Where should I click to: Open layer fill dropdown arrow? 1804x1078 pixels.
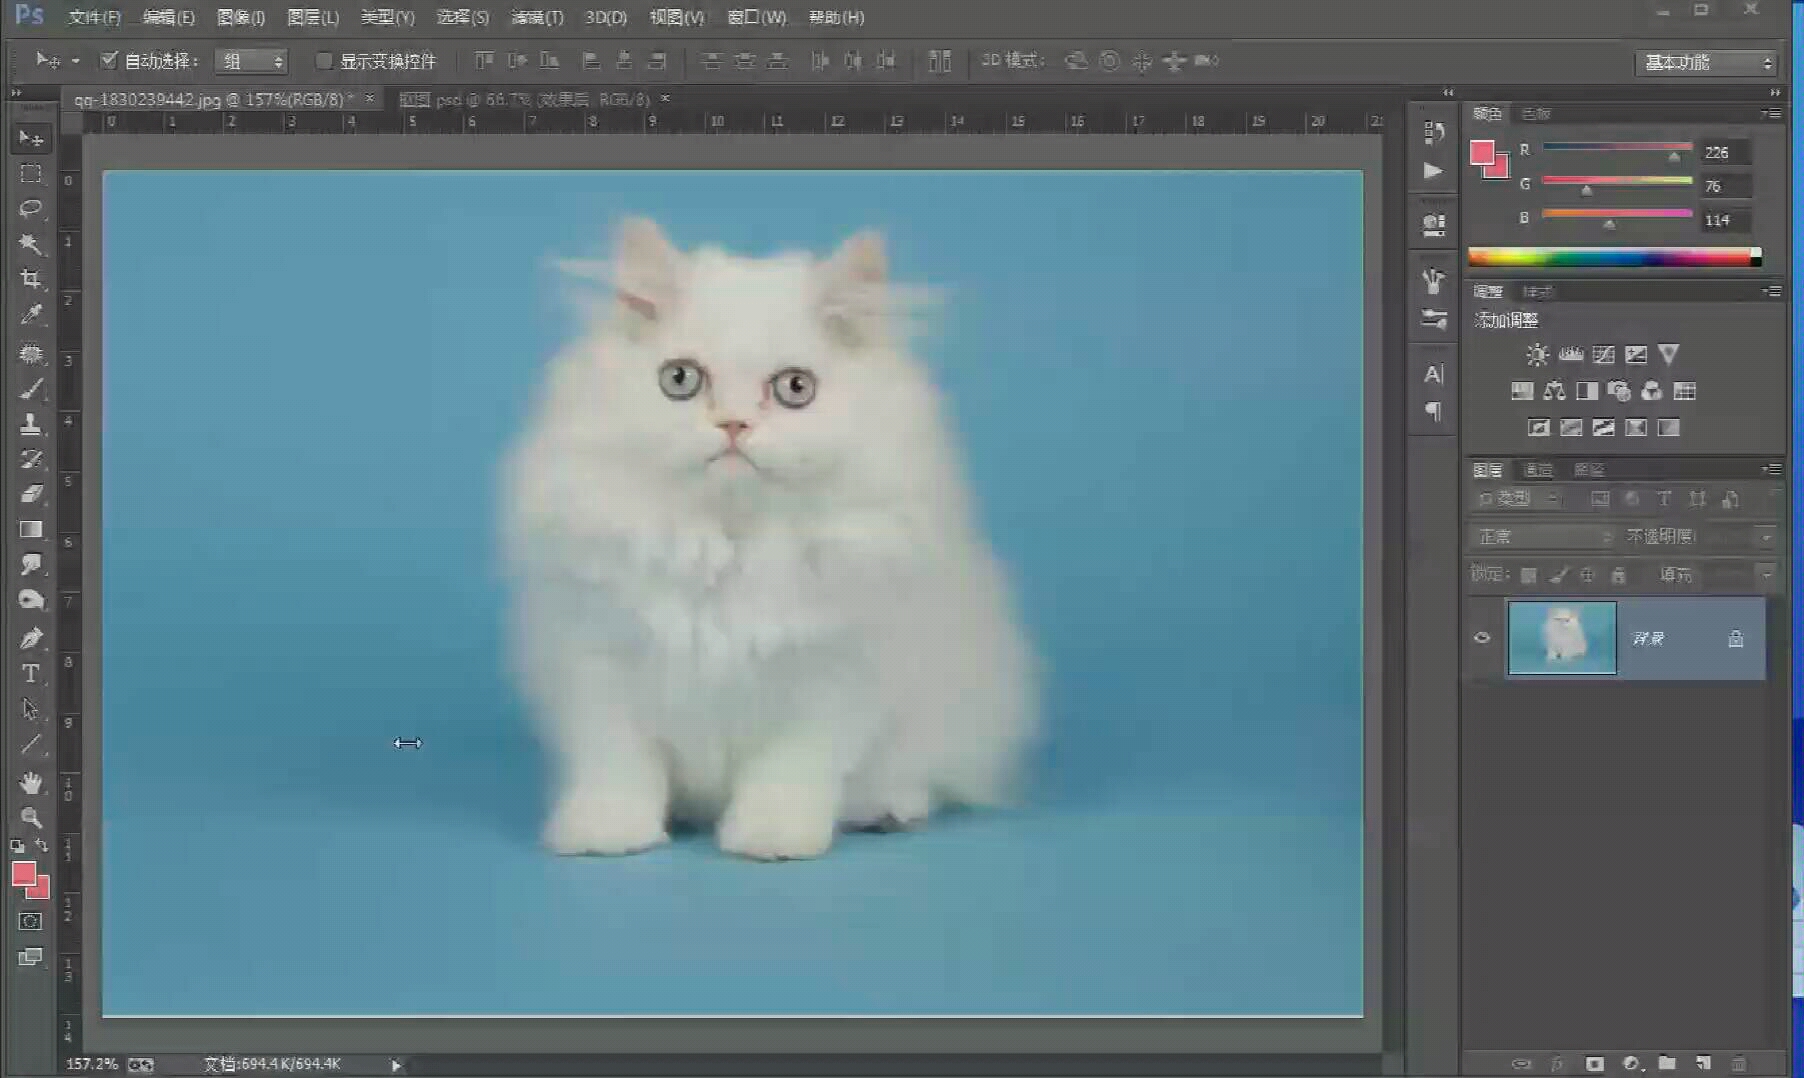[1767, 575]
